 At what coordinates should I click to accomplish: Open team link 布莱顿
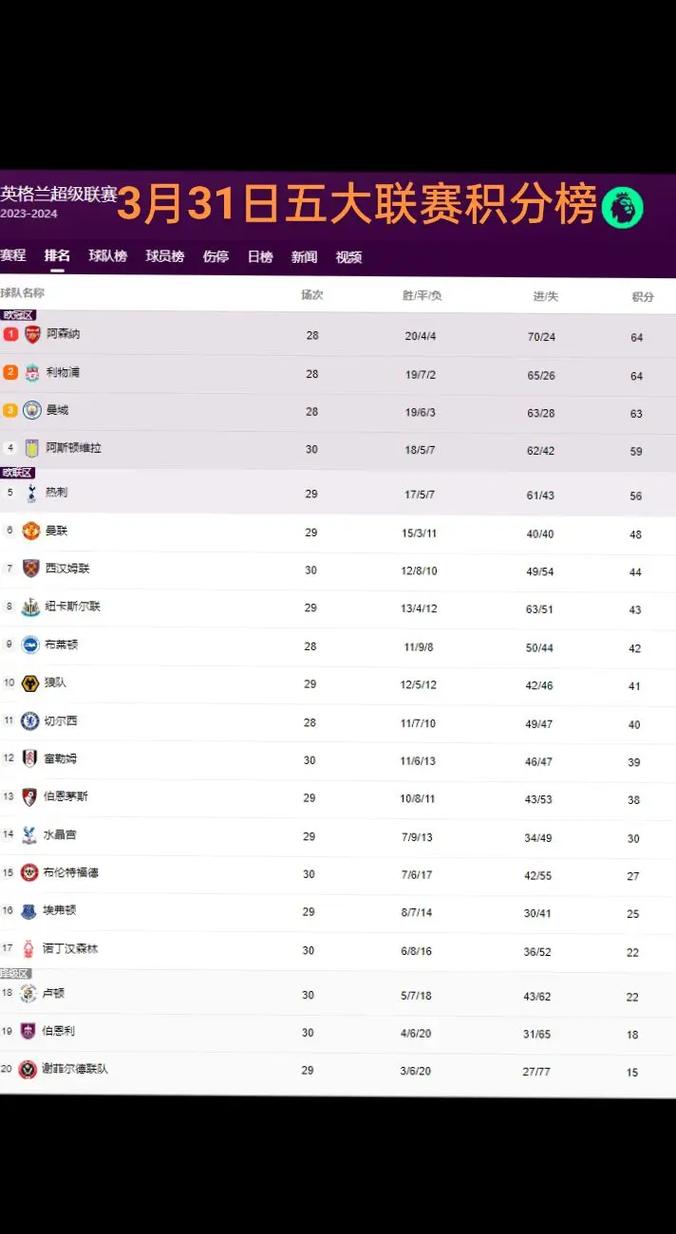point(62,645)
